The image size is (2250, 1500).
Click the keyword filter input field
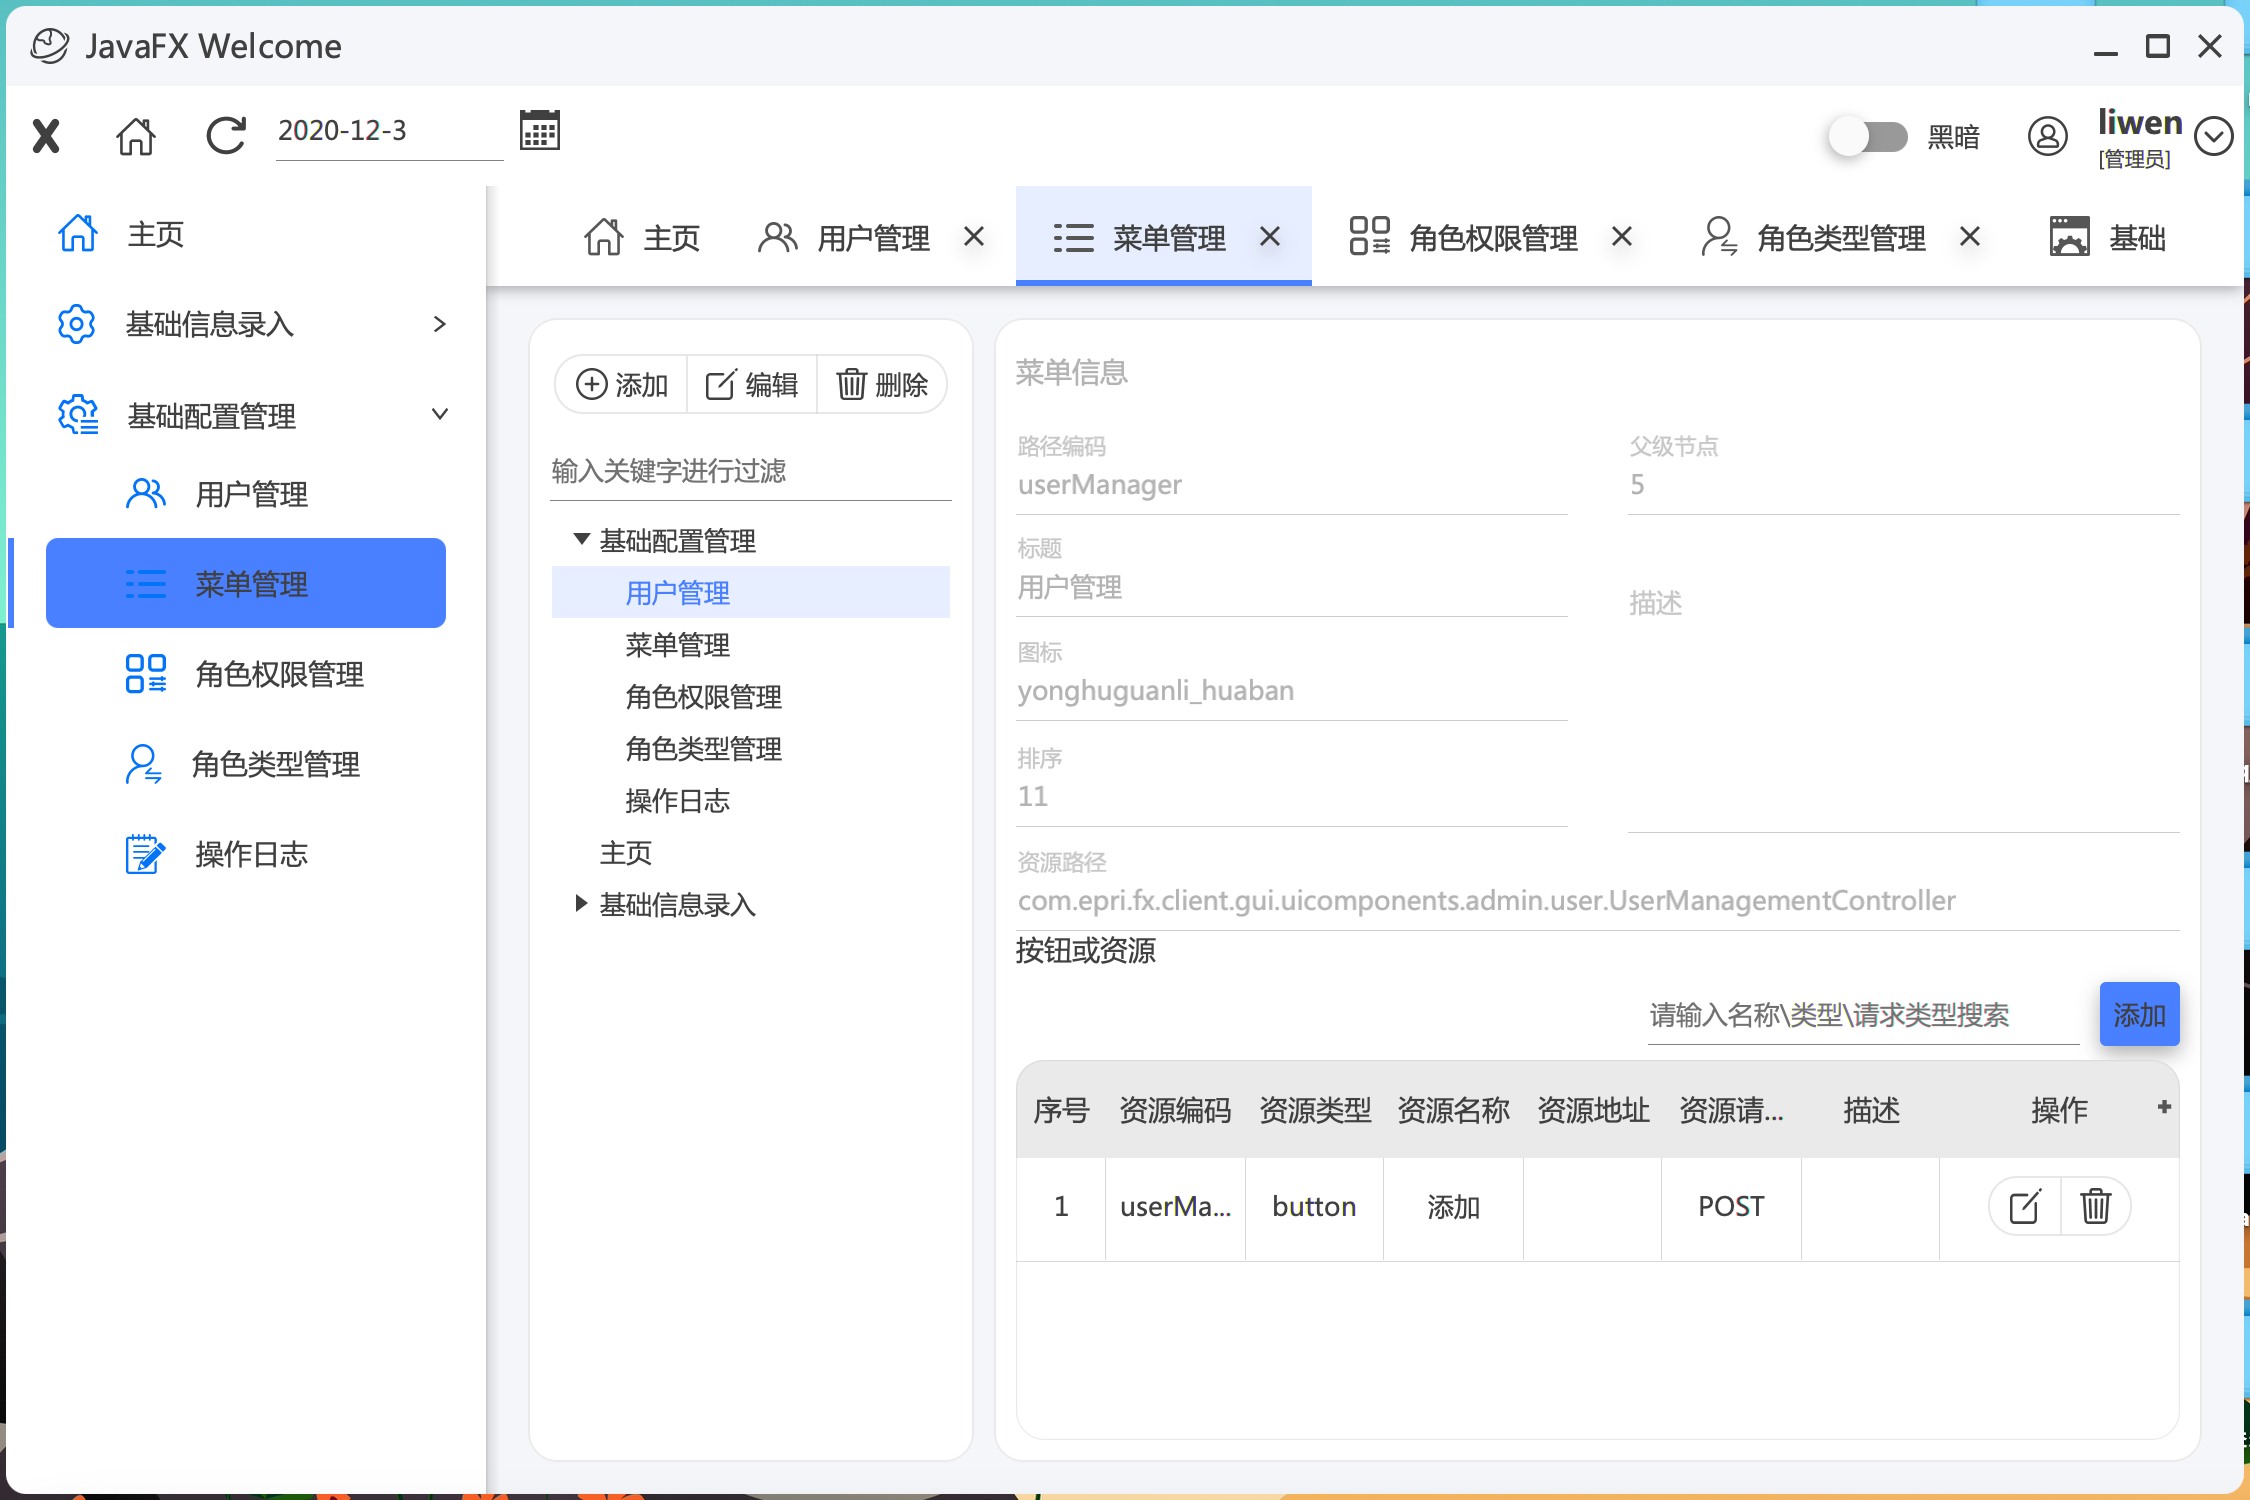tap(750, 471)
